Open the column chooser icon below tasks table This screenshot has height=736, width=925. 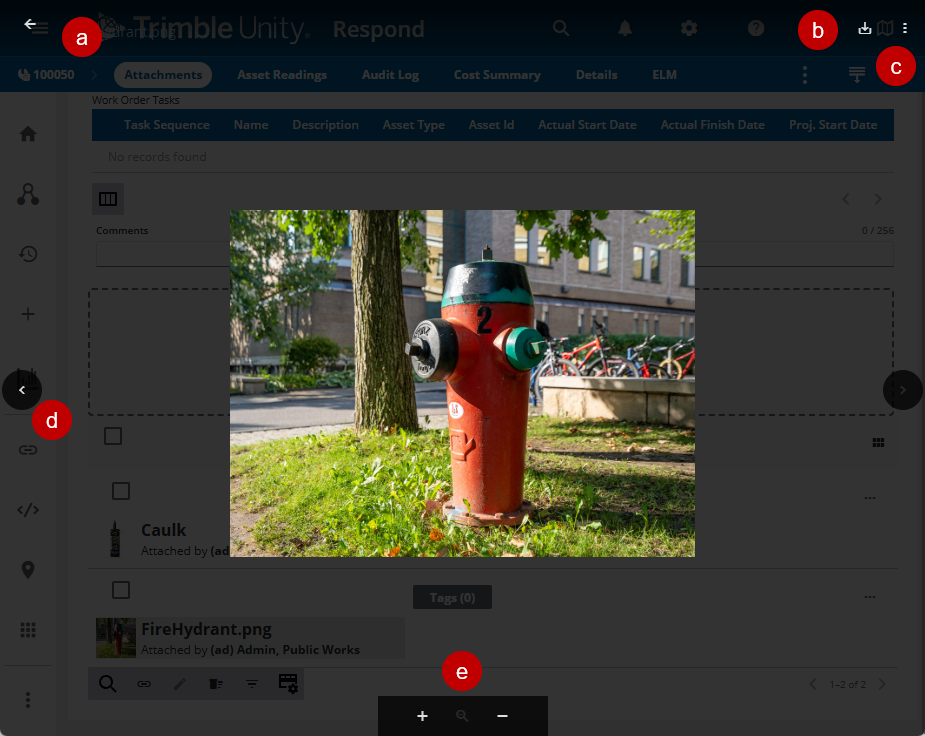(108, 199)
